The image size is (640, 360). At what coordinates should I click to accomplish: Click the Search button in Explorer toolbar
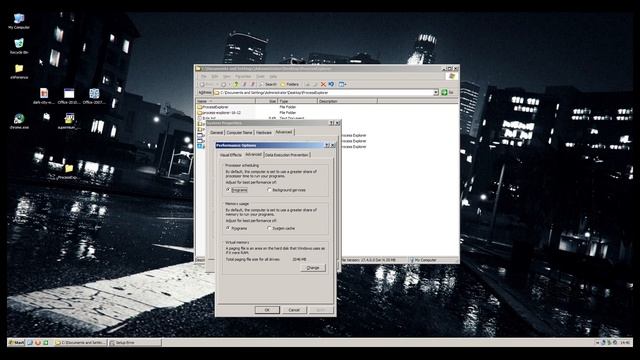(268, 84)
